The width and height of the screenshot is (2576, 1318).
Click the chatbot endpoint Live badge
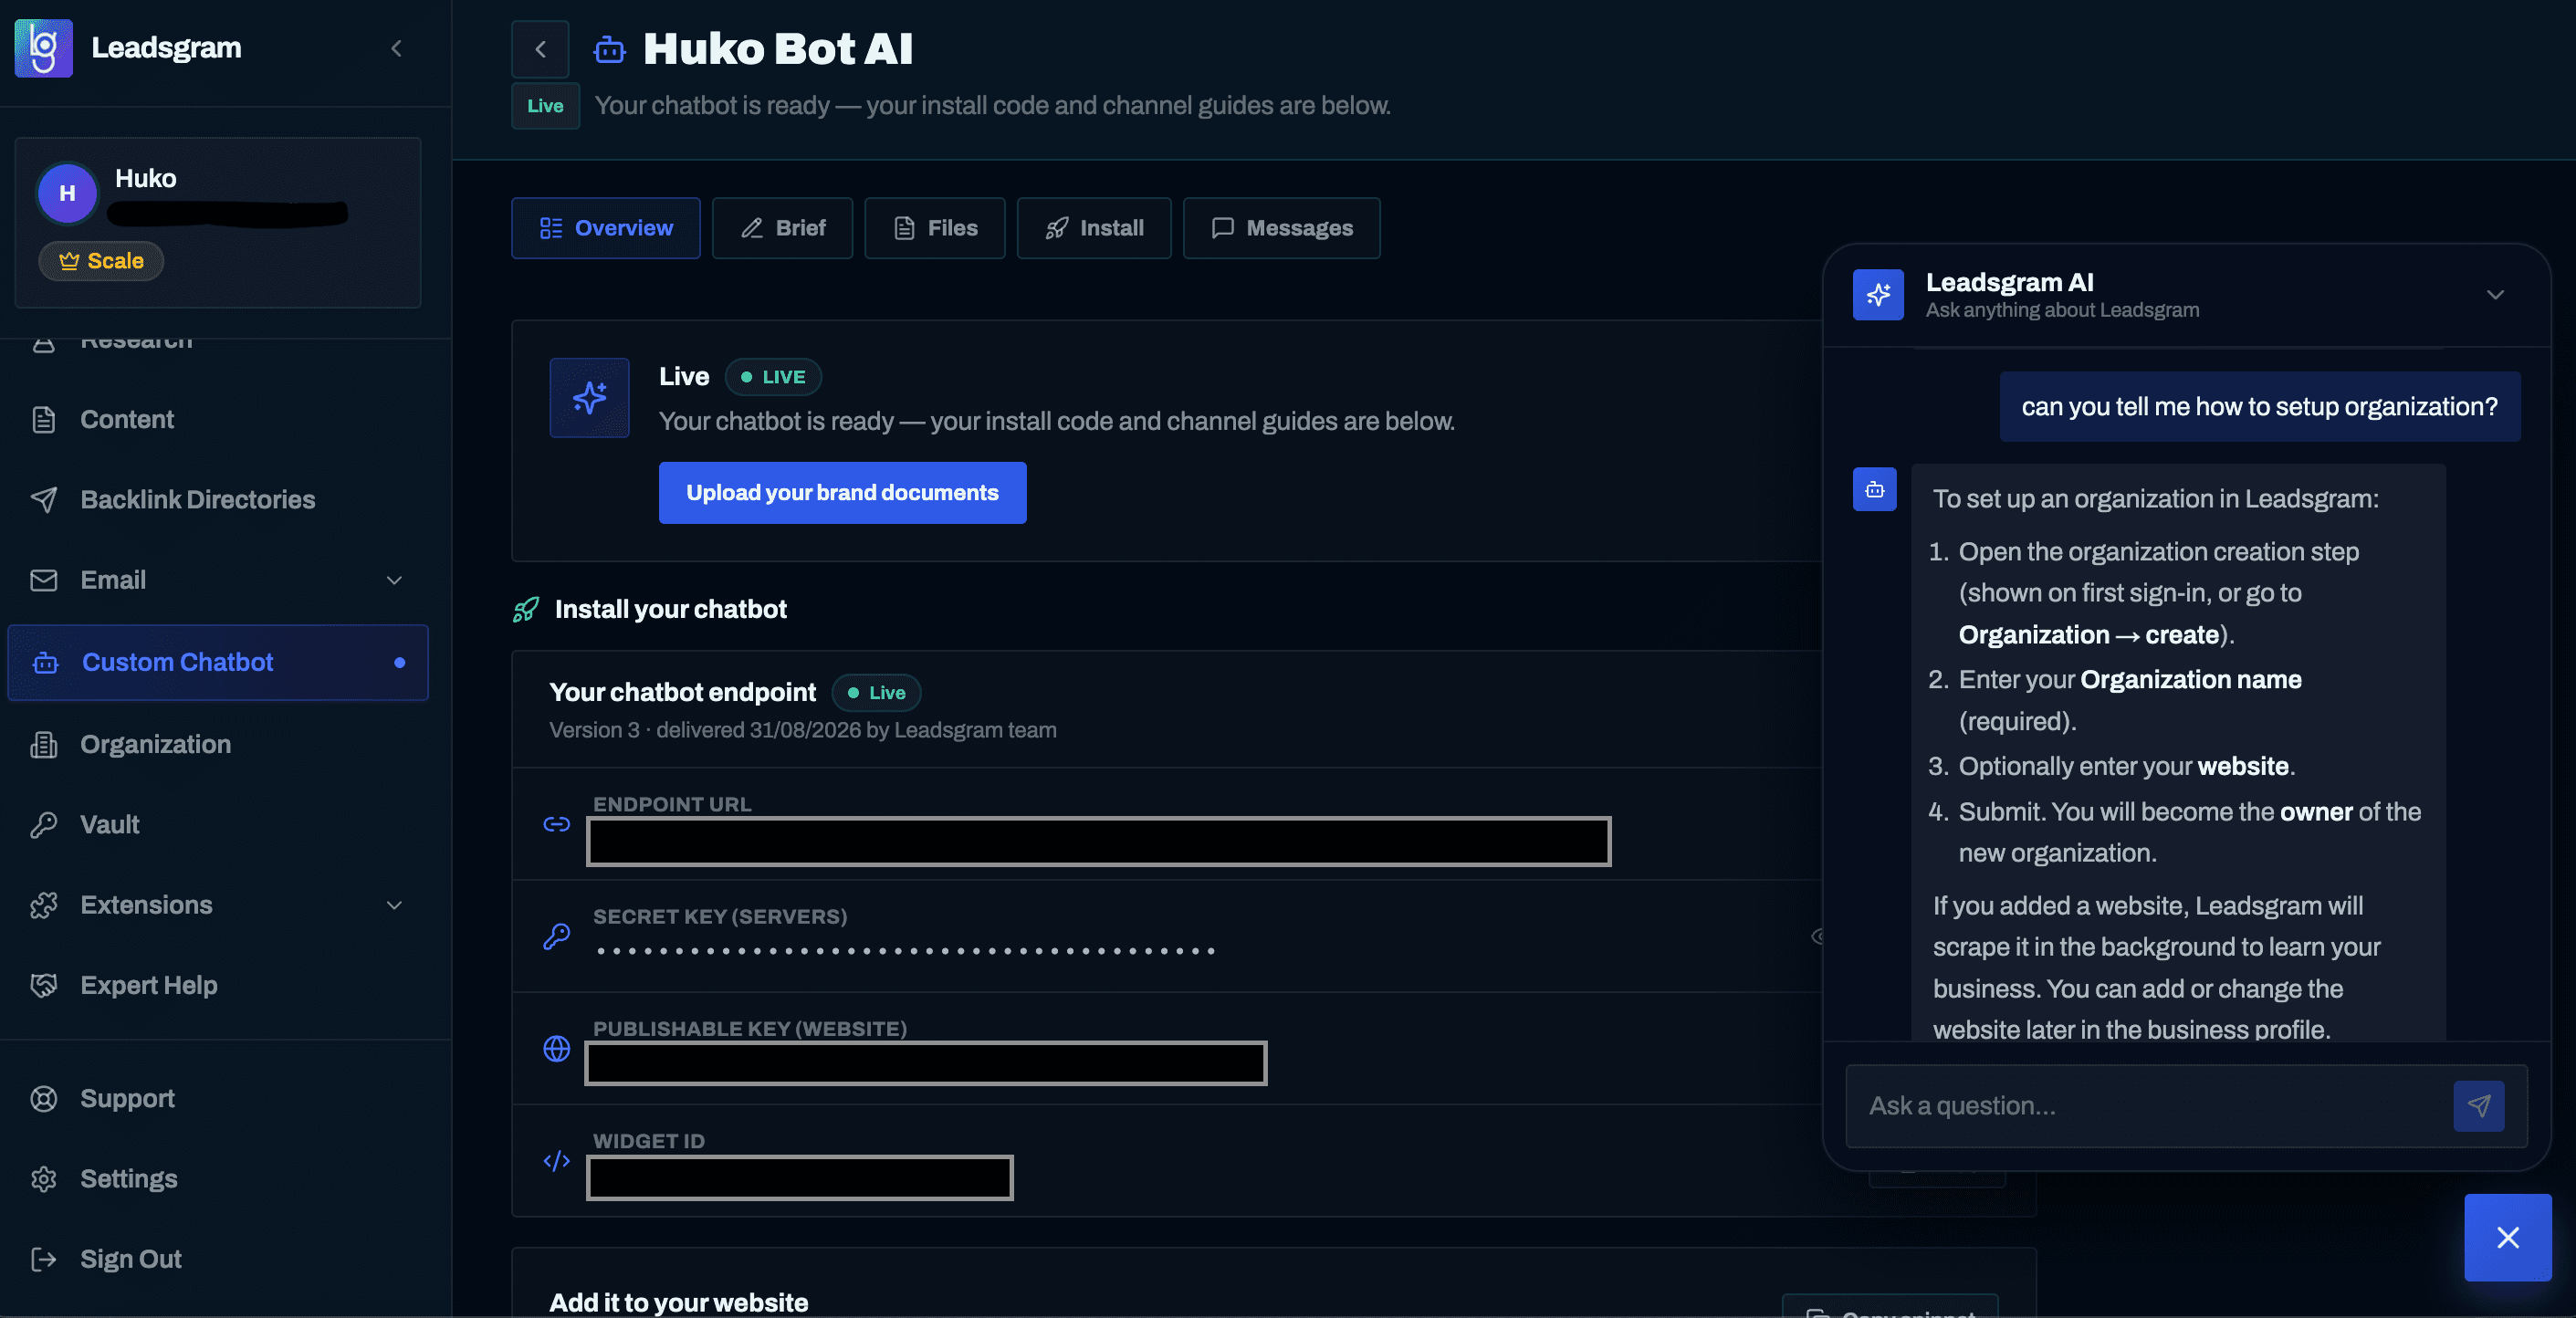click(x=876, y=693)
